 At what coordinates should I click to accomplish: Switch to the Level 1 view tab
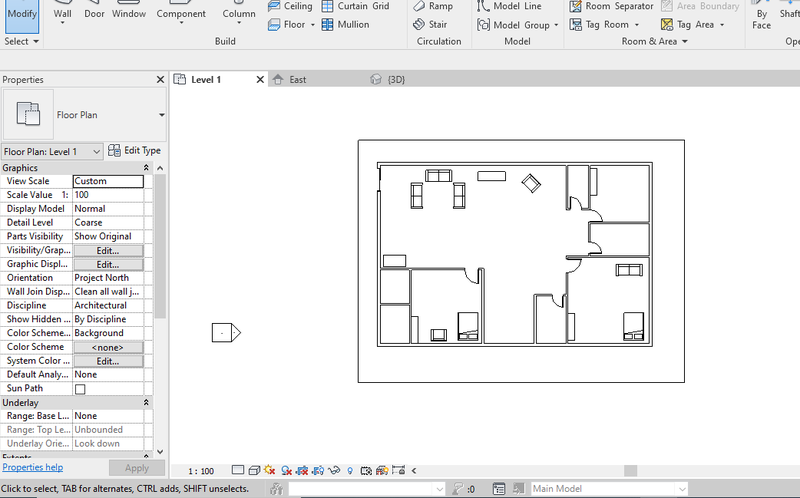pyautogui.click(x=206, y=80)
